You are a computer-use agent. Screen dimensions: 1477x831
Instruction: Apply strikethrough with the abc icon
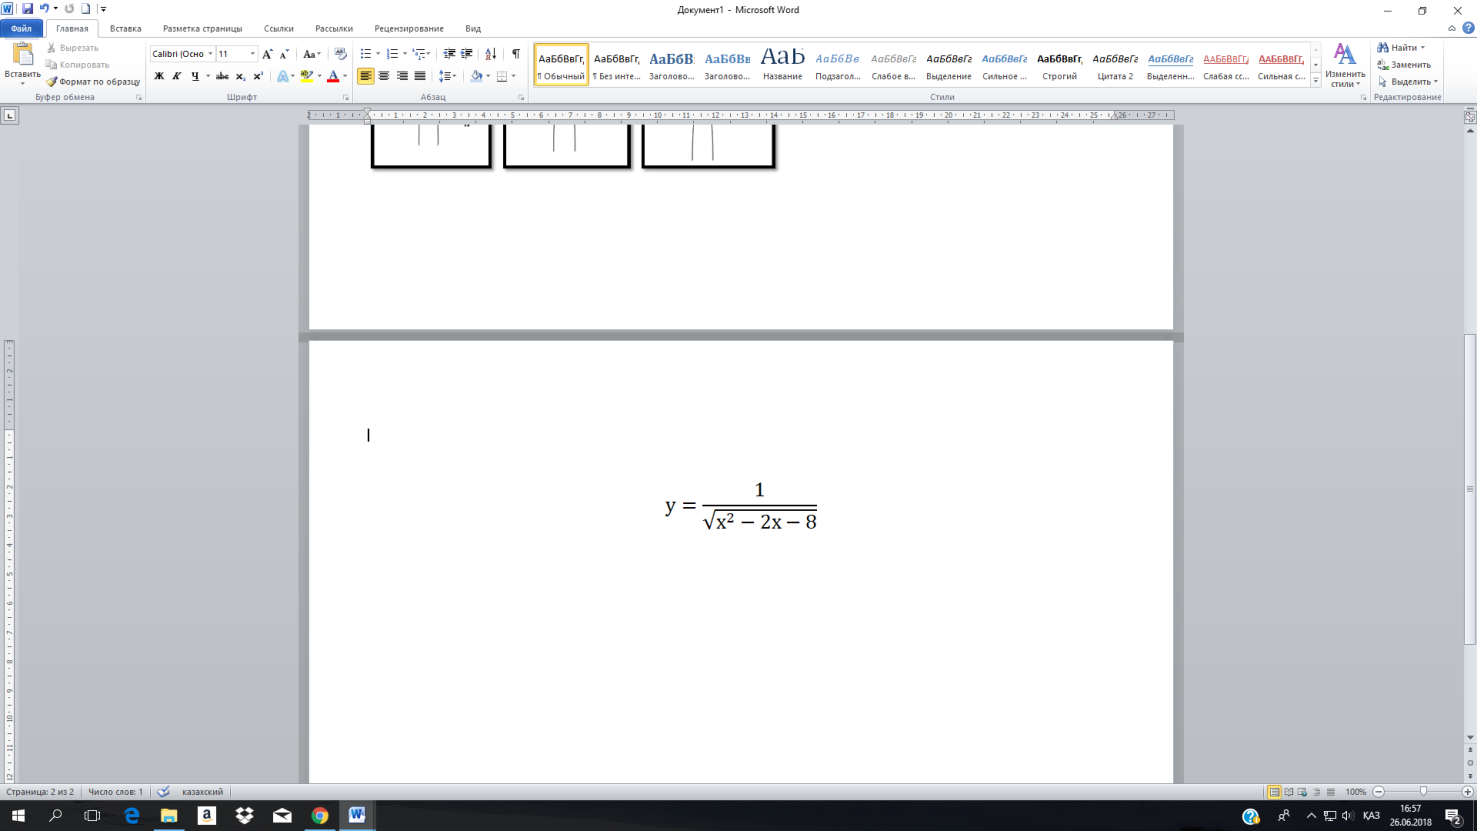[x=222, y=76]
